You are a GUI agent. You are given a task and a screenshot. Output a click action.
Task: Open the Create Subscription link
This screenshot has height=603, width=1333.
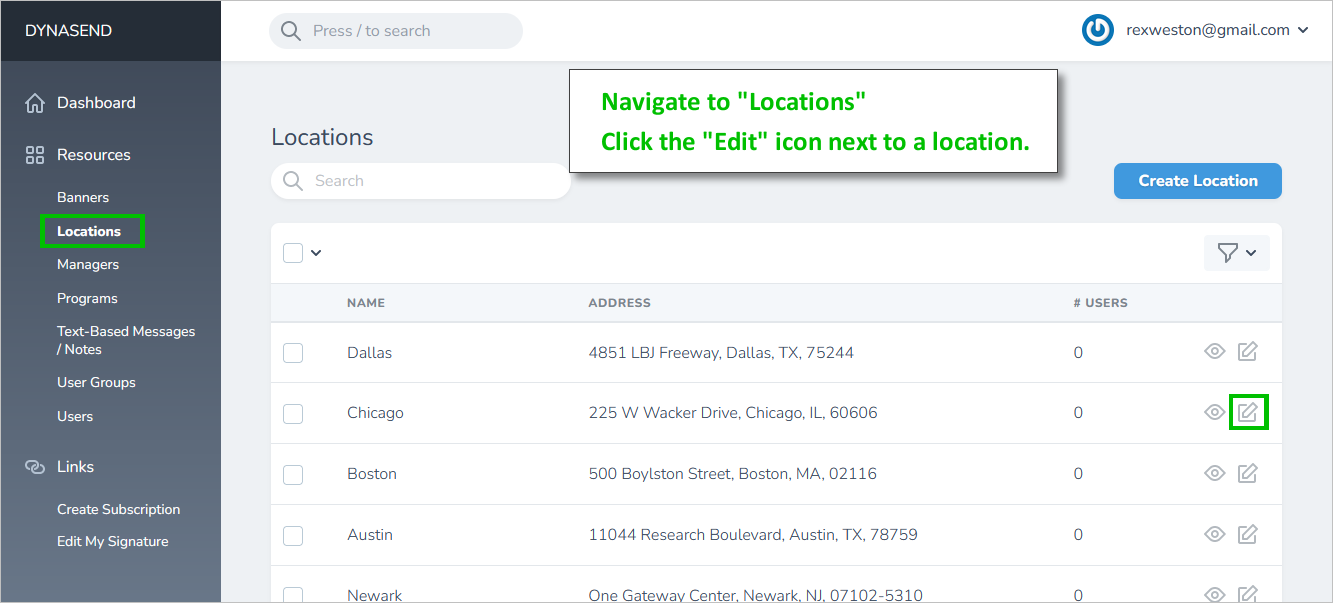click(x=118, y=509)
